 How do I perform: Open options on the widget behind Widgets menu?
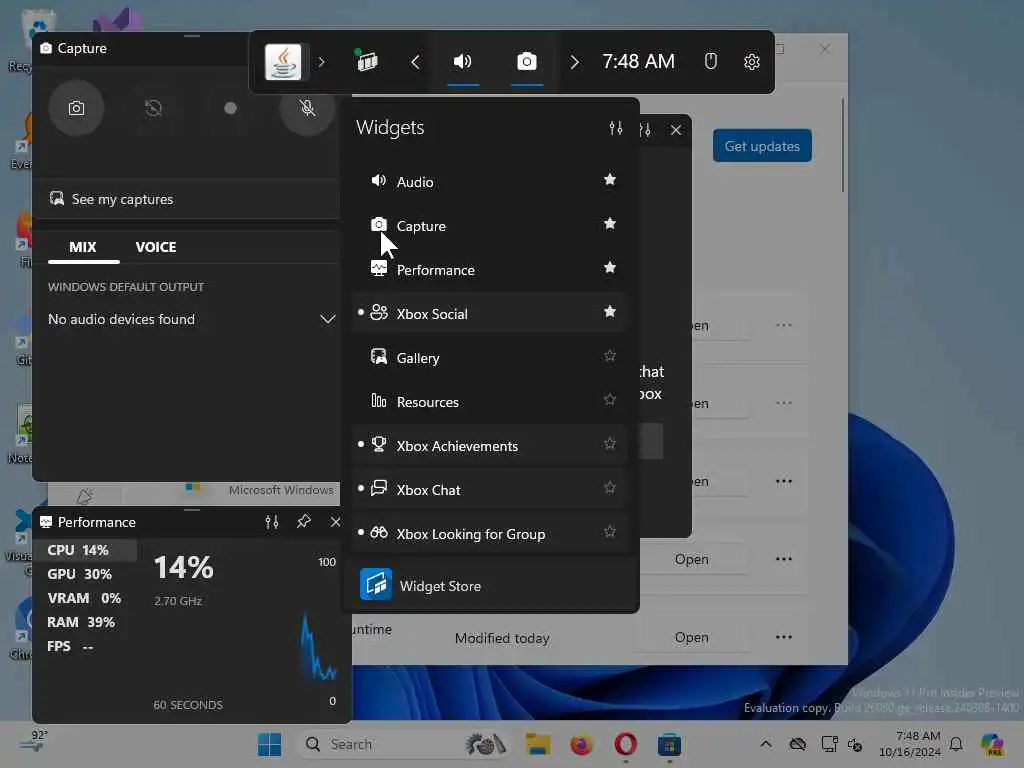click(x=646, y=130)
